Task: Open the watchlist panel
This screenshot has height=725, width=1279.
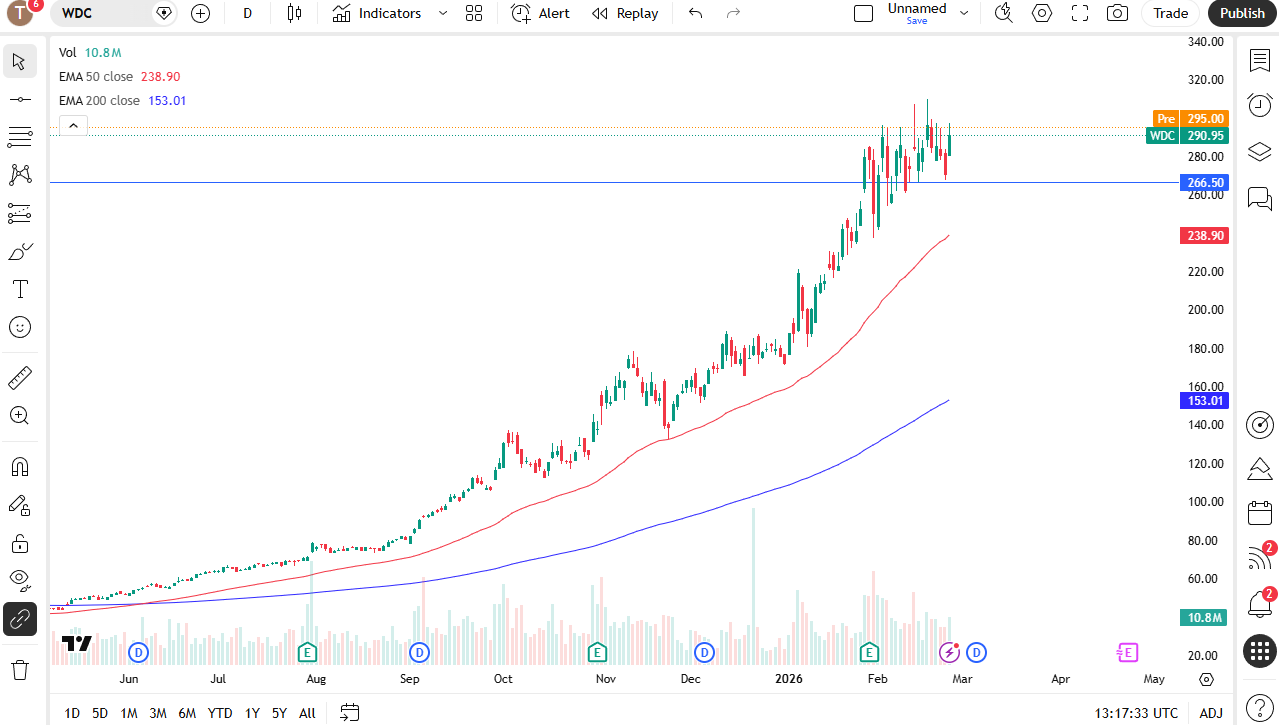Action: tap(1259, 60)
